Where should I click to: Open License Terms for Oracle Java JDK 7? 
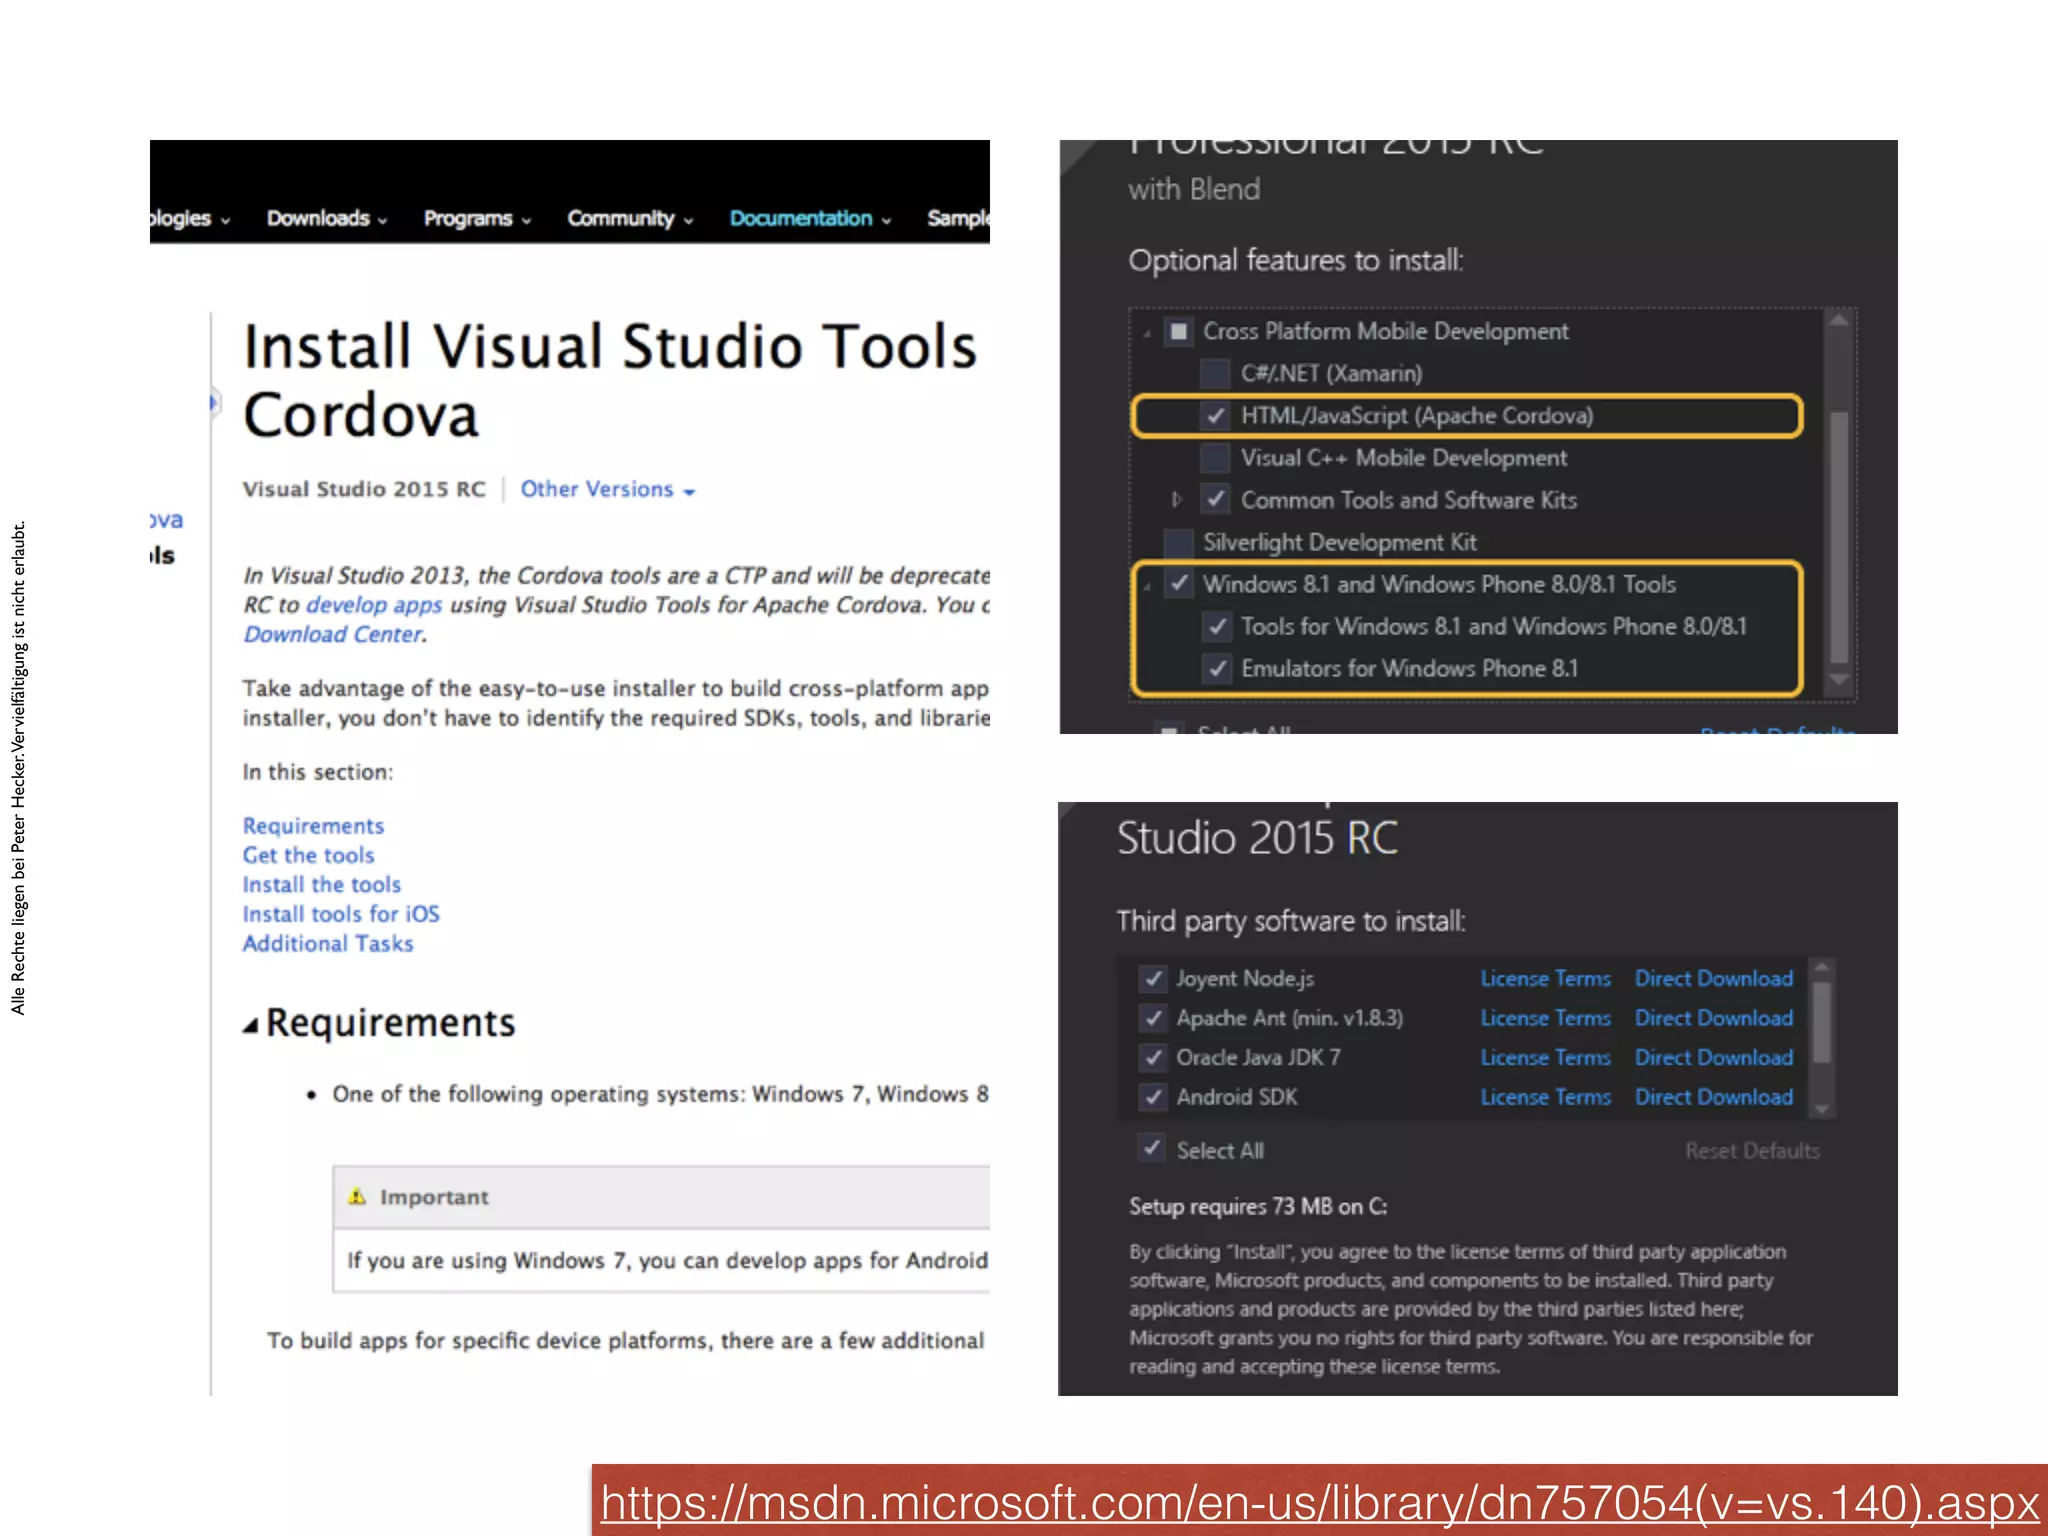coord(1545,1058)
